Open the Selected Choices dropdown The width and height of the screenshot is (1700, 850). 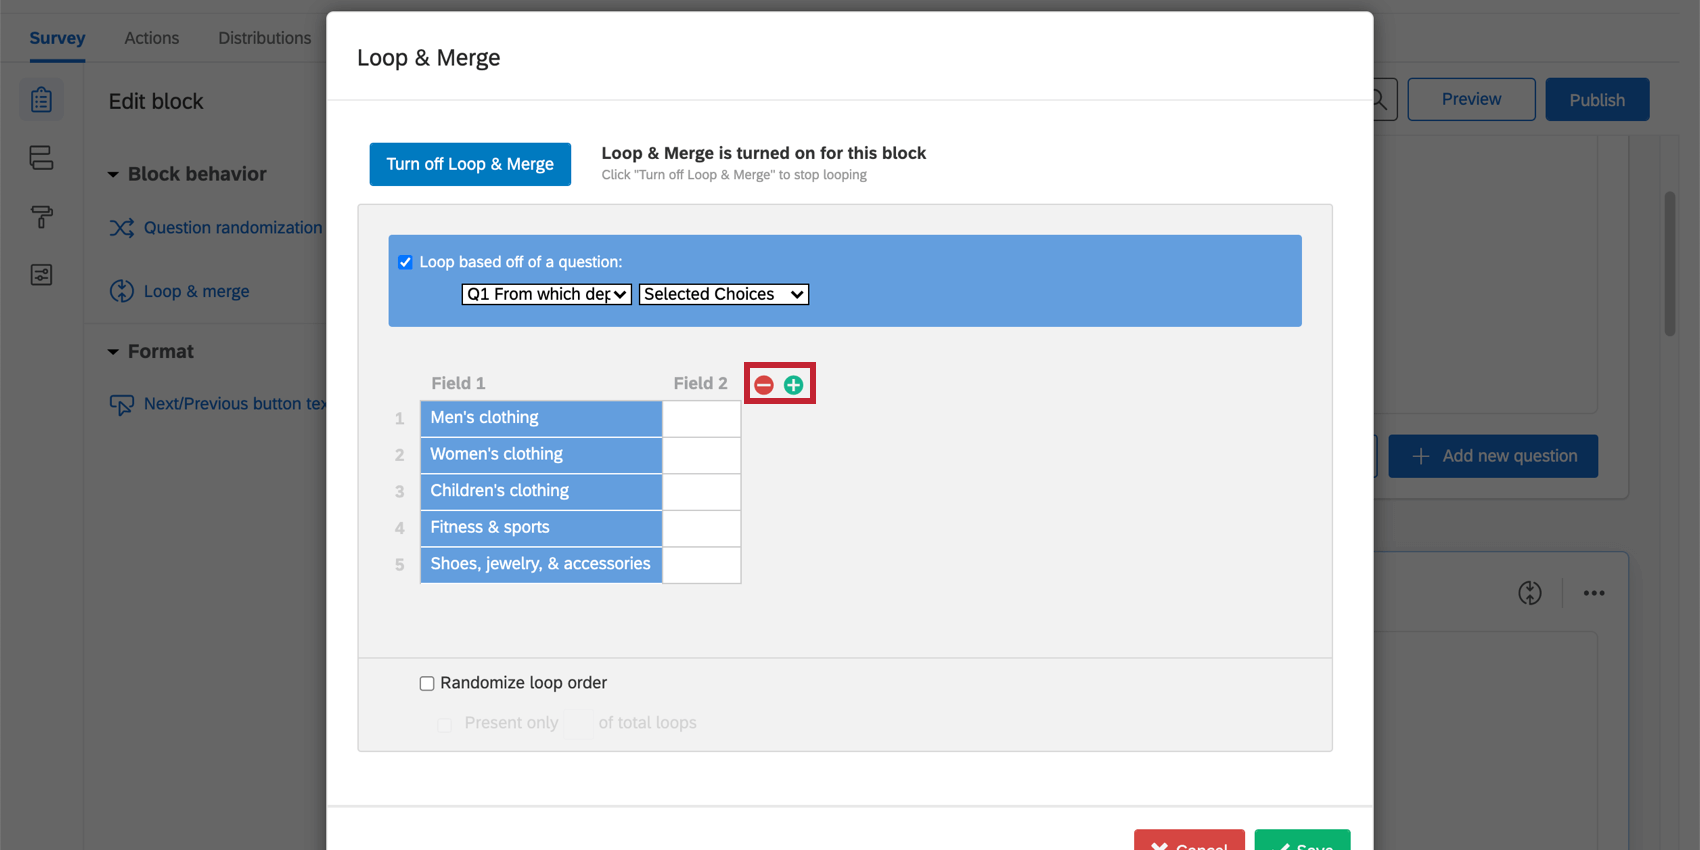pyautogui.click(x=724, y=294)
